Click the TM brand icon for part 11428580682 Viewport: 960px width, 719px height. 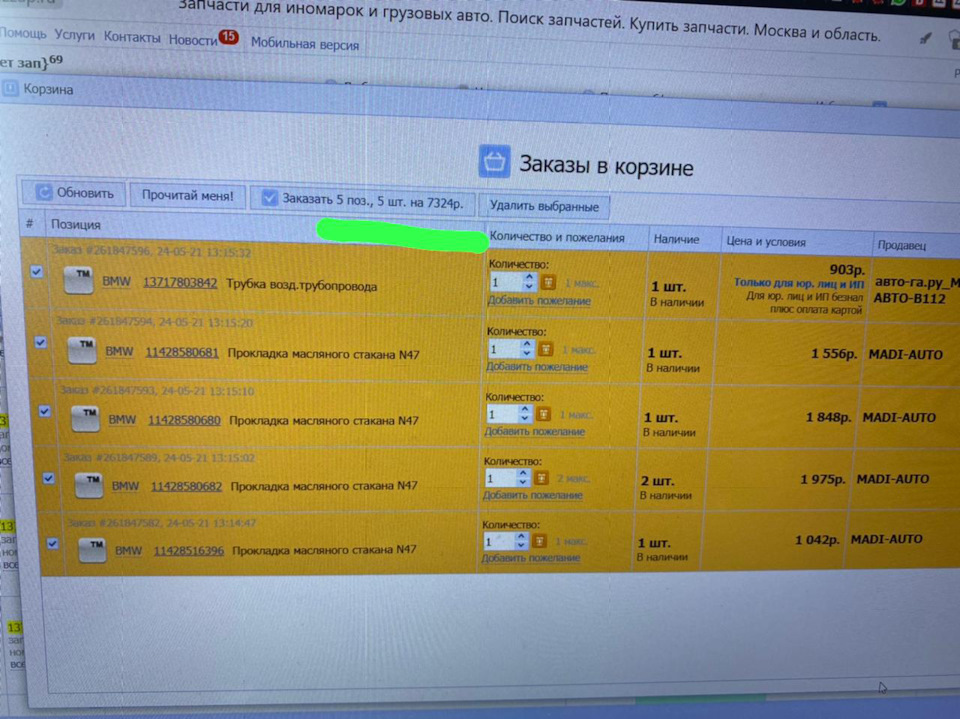[x=89, y=486]
